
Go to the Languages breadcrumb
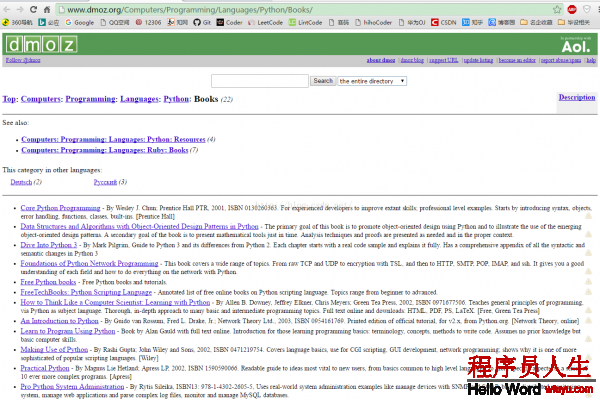140,99
